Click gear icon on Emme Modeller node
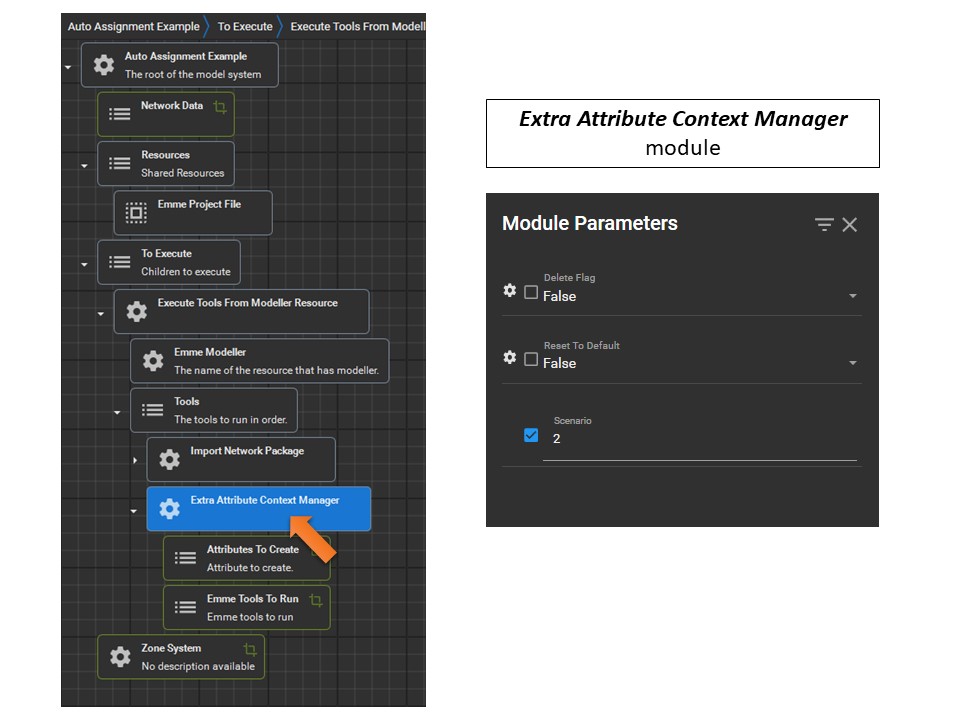This screenshot has height=720, width=960. pos(152,361)
